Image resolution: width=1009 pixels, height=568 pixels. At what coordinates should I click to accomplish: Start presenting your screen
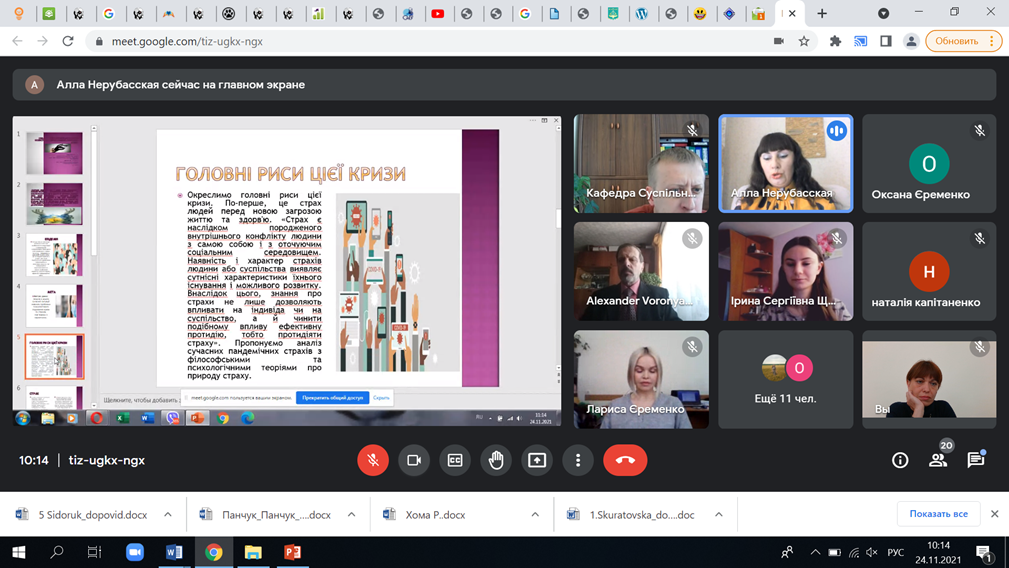[x=537, y=460]
